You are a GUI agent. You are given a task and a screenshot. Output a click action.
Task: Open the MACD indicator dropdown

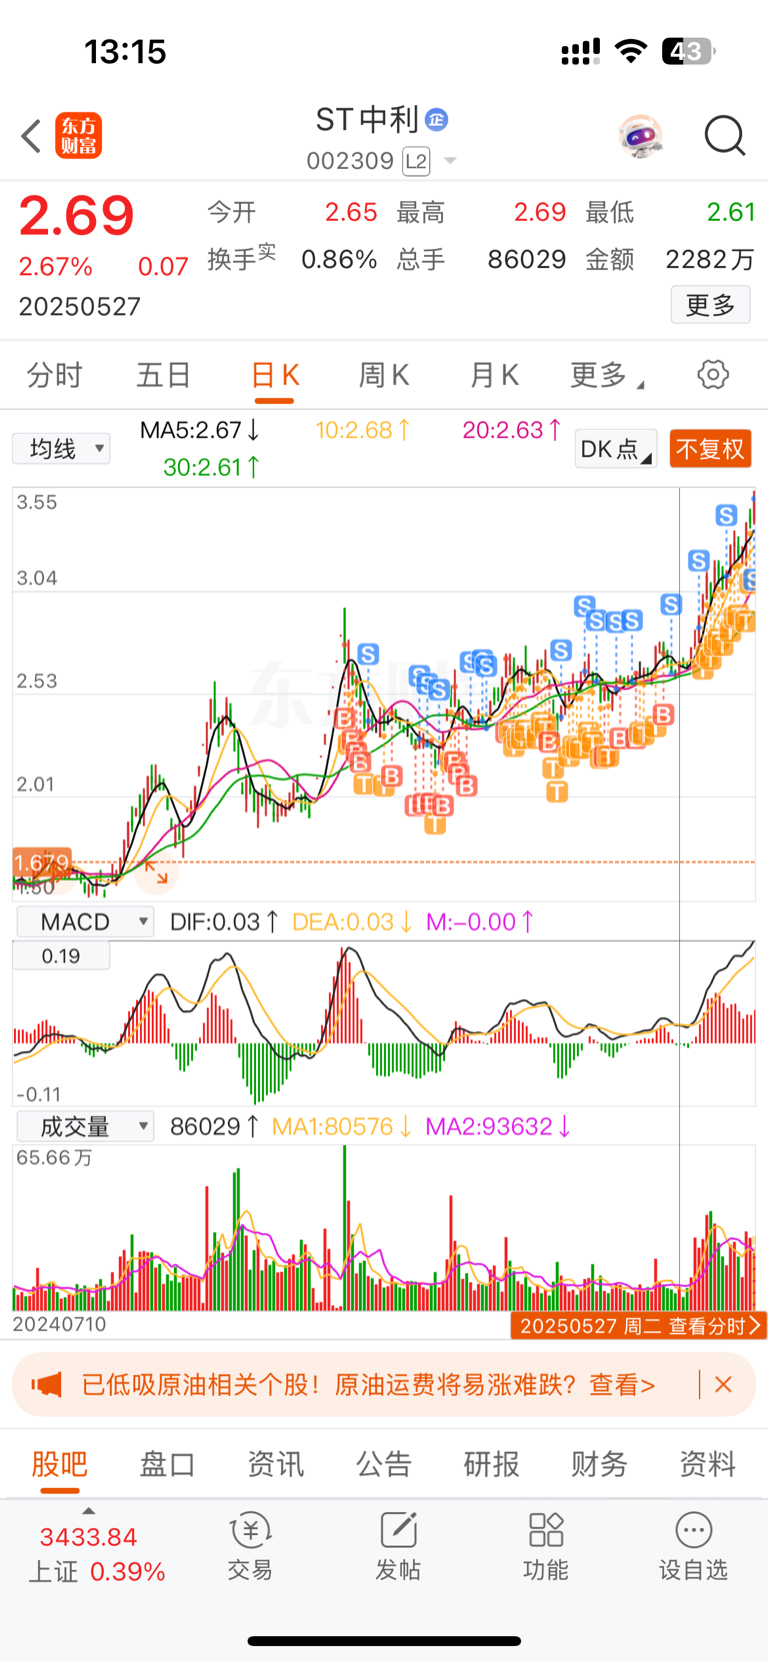tap(85, 922)
